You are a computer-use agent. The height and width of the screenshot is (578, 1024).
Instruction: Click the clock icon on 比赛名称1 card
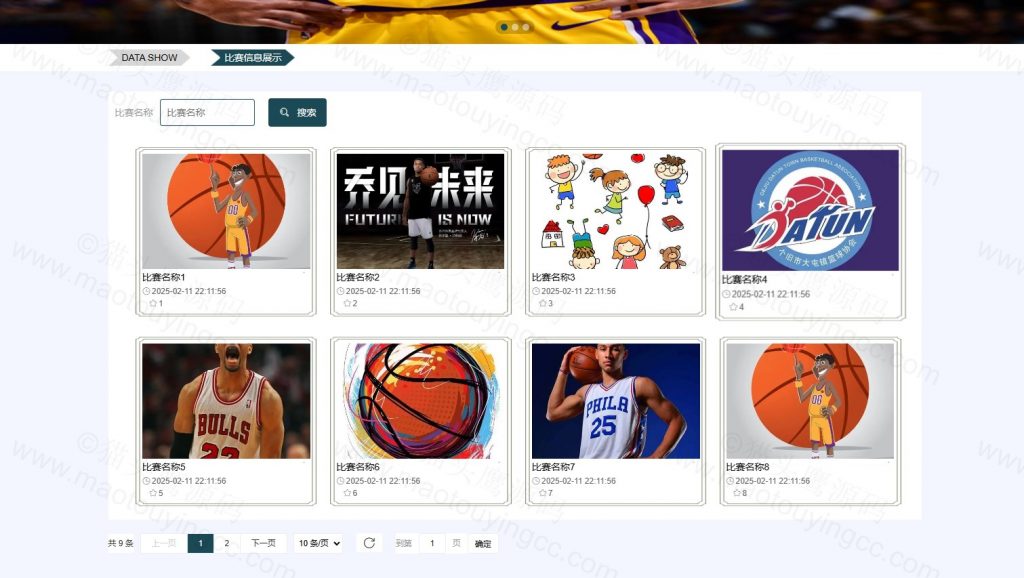click(146, 291)
